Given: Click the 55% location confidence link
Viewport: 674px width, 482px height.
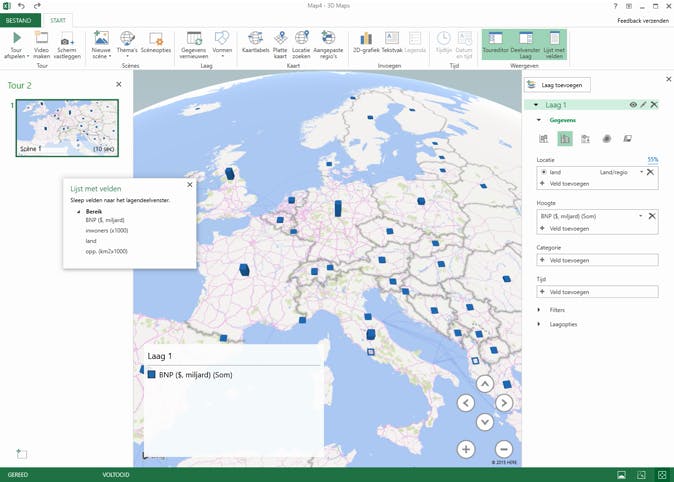Looking at the screenshot, I should [x=652, y=160].
